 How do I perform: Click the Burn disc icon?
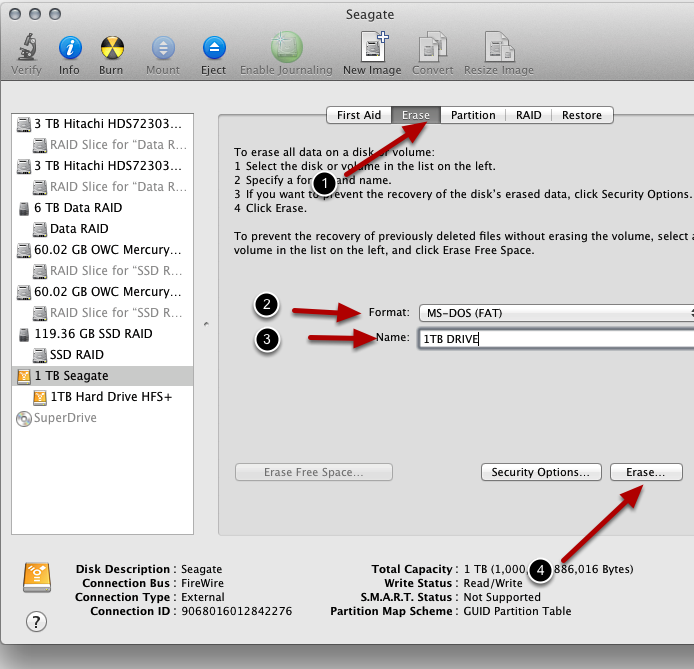coord(111,48)
